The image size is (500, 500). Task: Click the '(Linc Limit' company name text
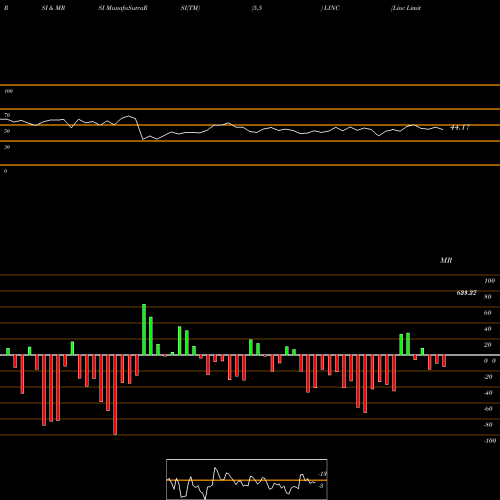(x=406, y=8)
